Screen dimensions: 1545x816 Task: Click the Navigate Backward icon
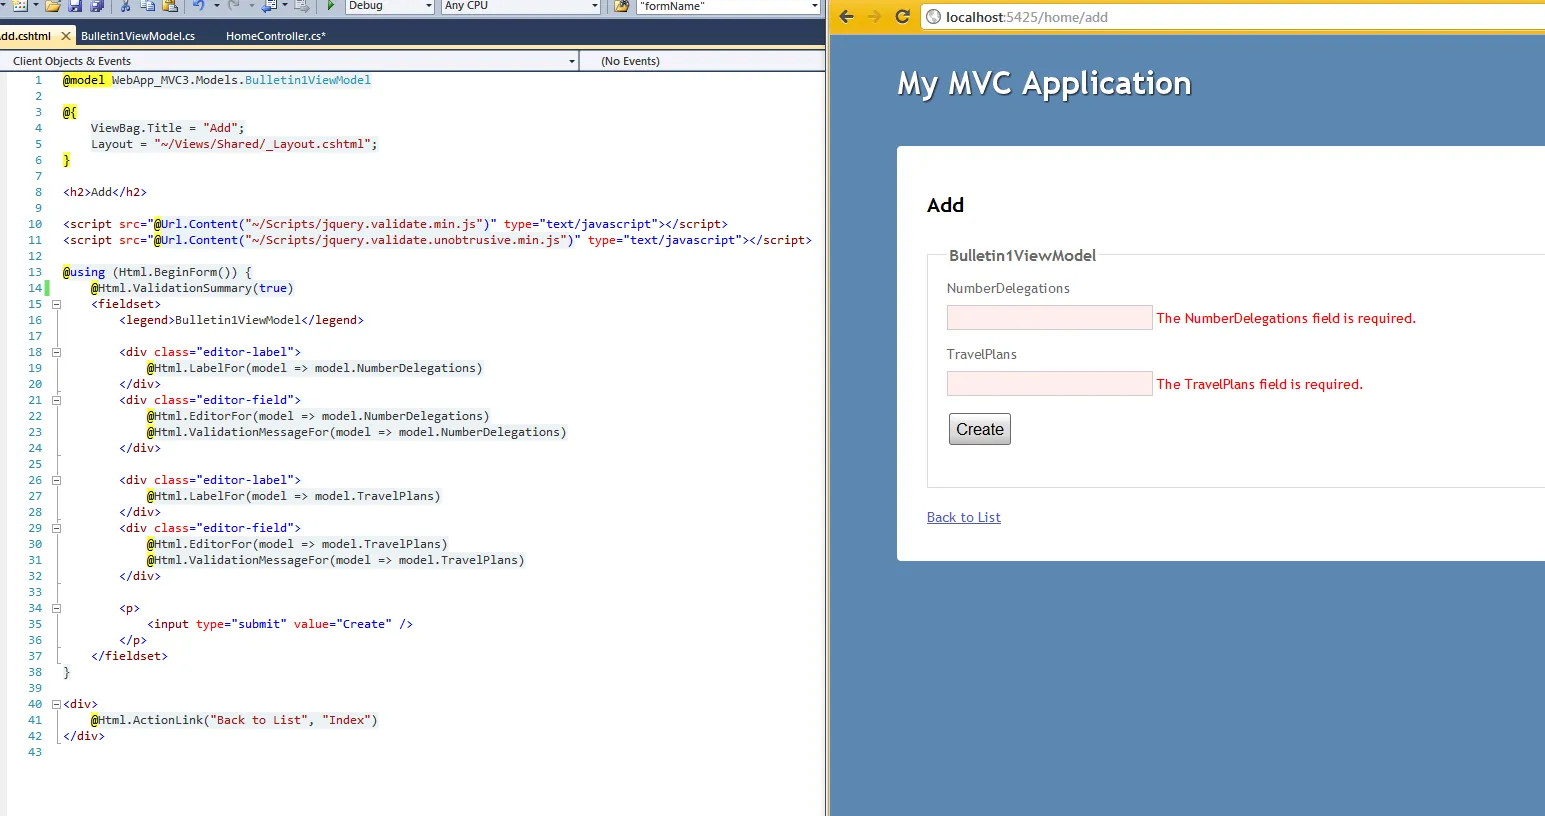tap(269, 6)
